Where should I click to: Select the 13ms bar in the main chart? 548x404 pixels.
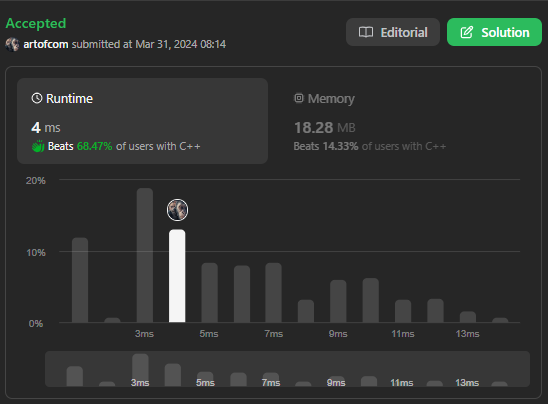coord(468,317)
